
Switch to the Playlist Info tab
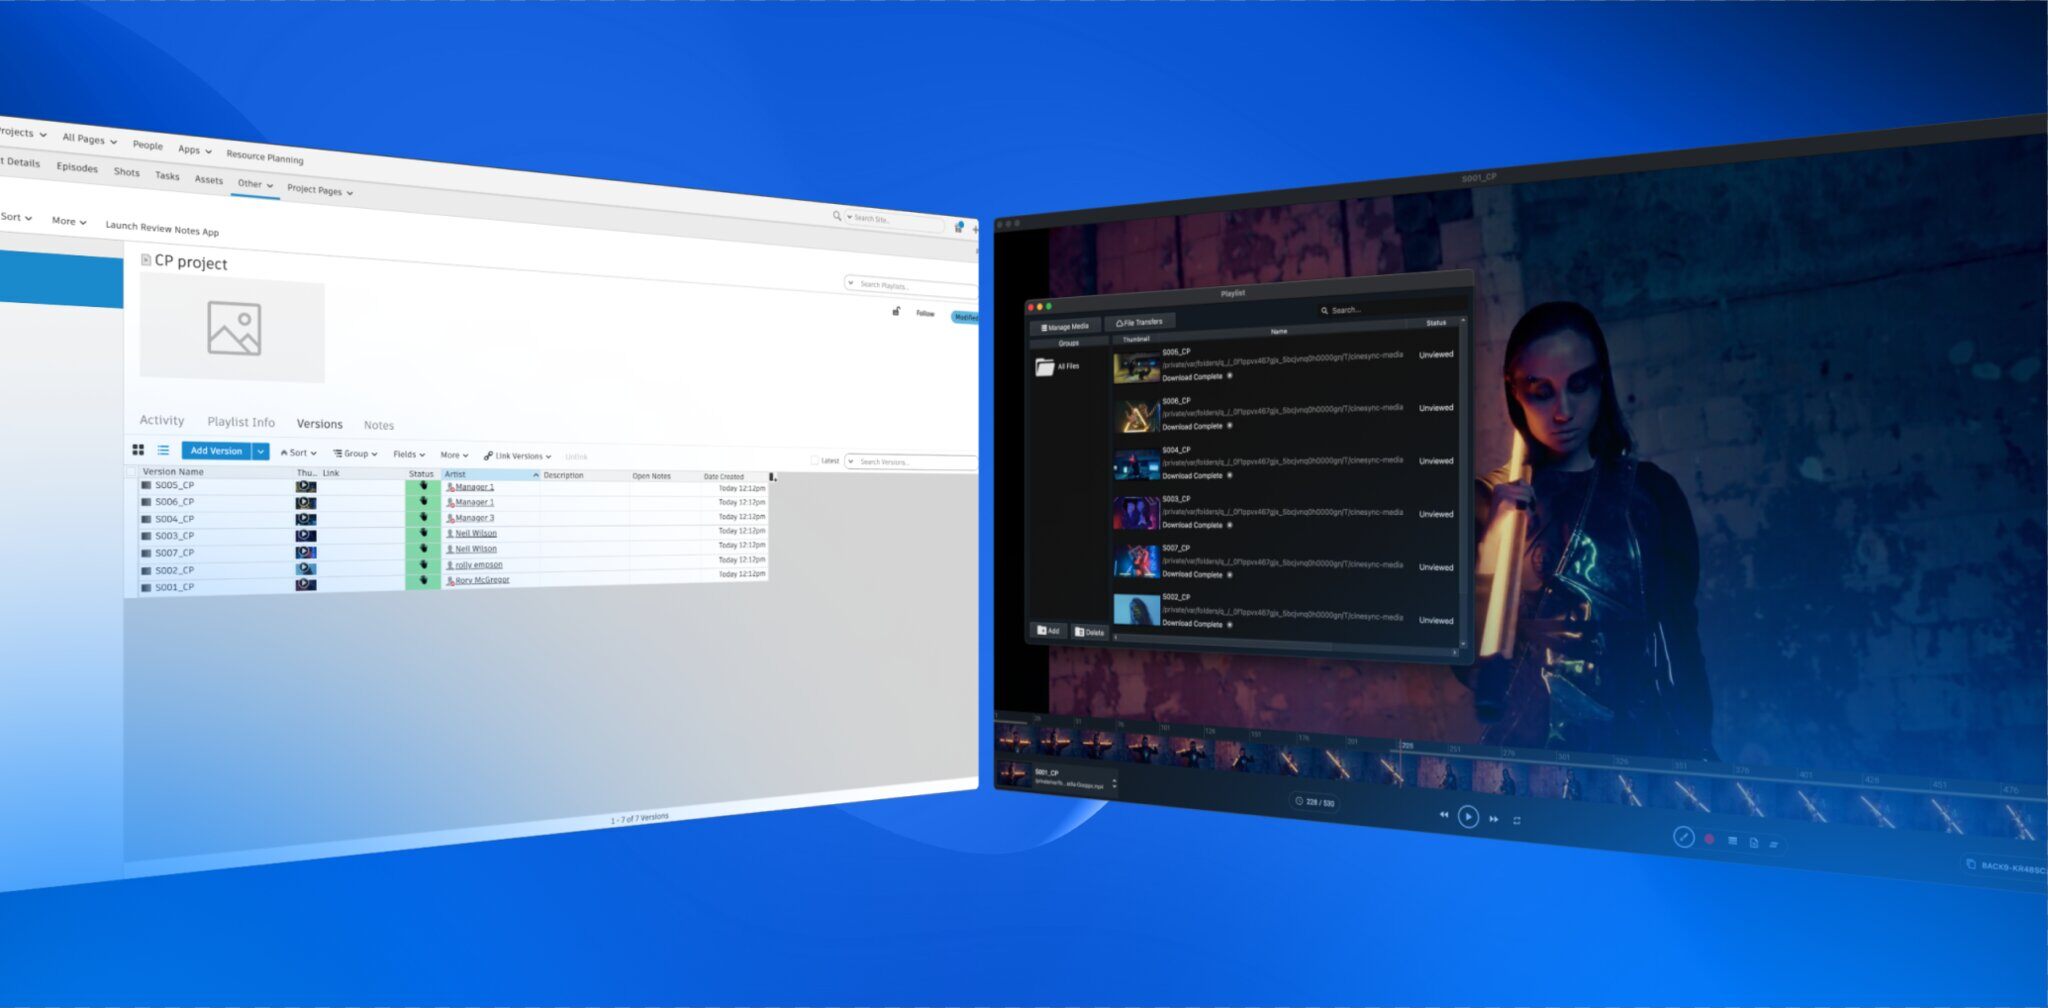tap(241, 422)
